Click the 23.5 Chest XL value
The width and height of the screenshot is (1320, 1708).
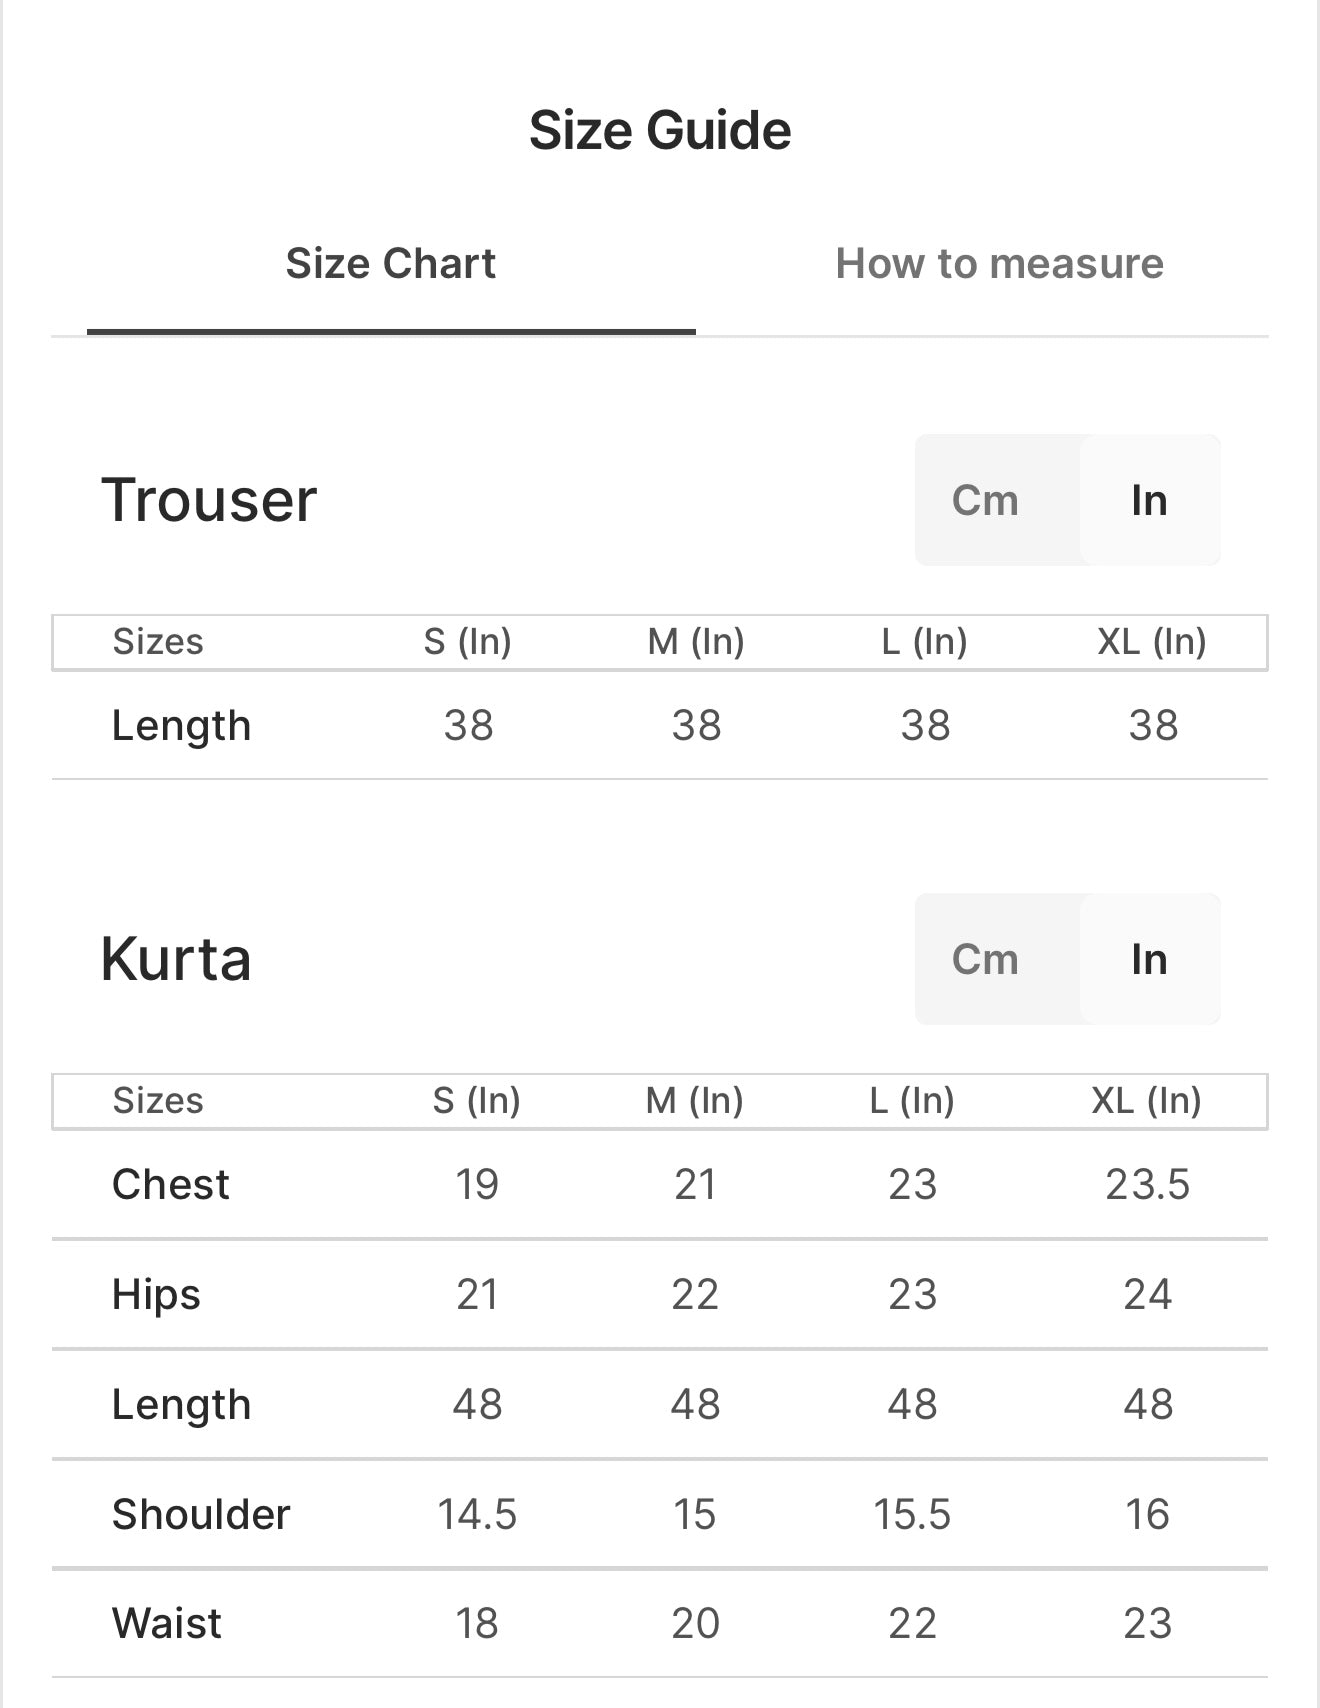1147,1184
